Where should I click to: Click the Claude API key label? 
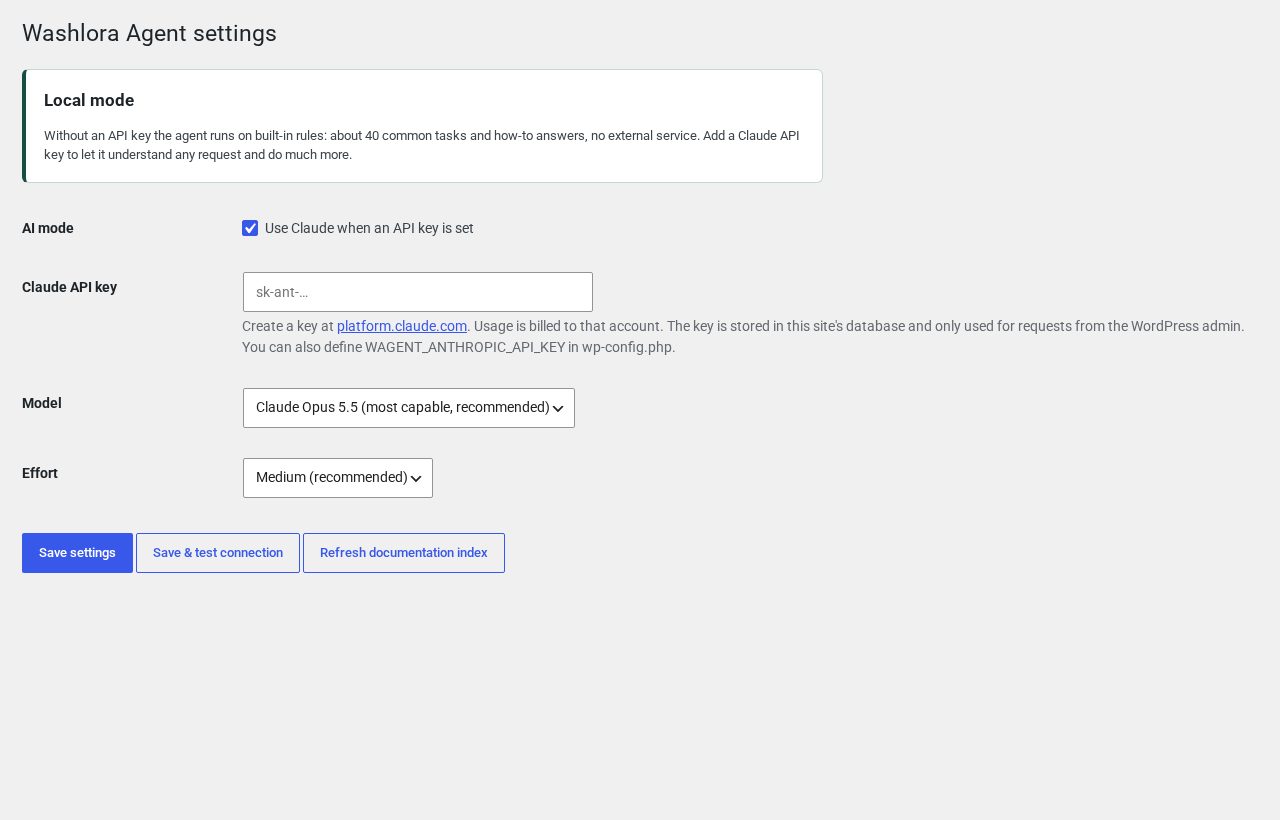(69, 287)
